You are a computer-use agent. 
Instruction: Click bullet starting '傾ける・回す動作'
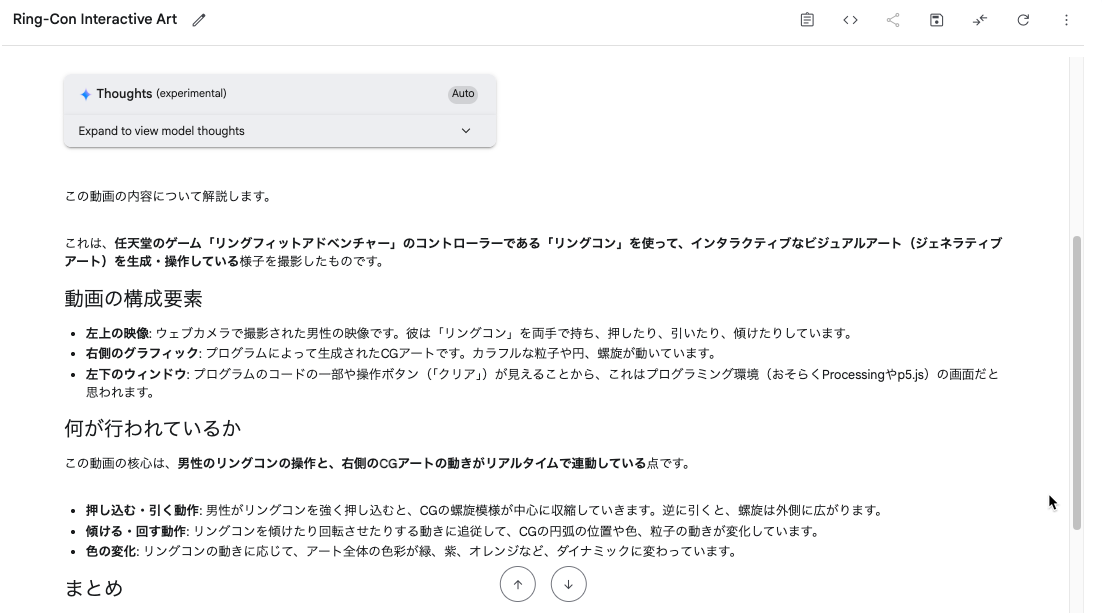pos(453,531)
